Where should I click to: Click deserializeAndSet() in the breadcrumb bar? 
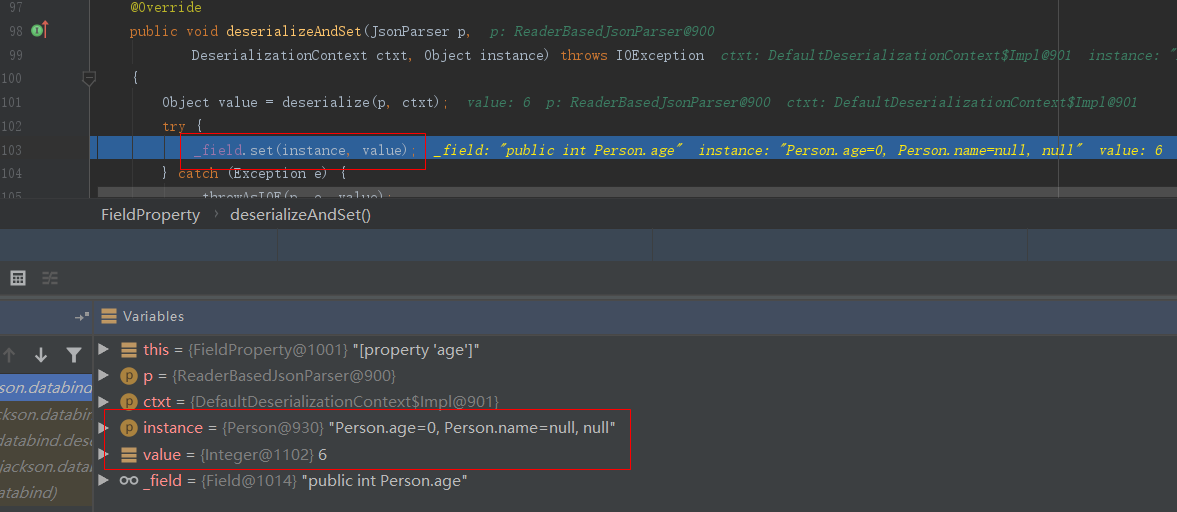[300, 215]
